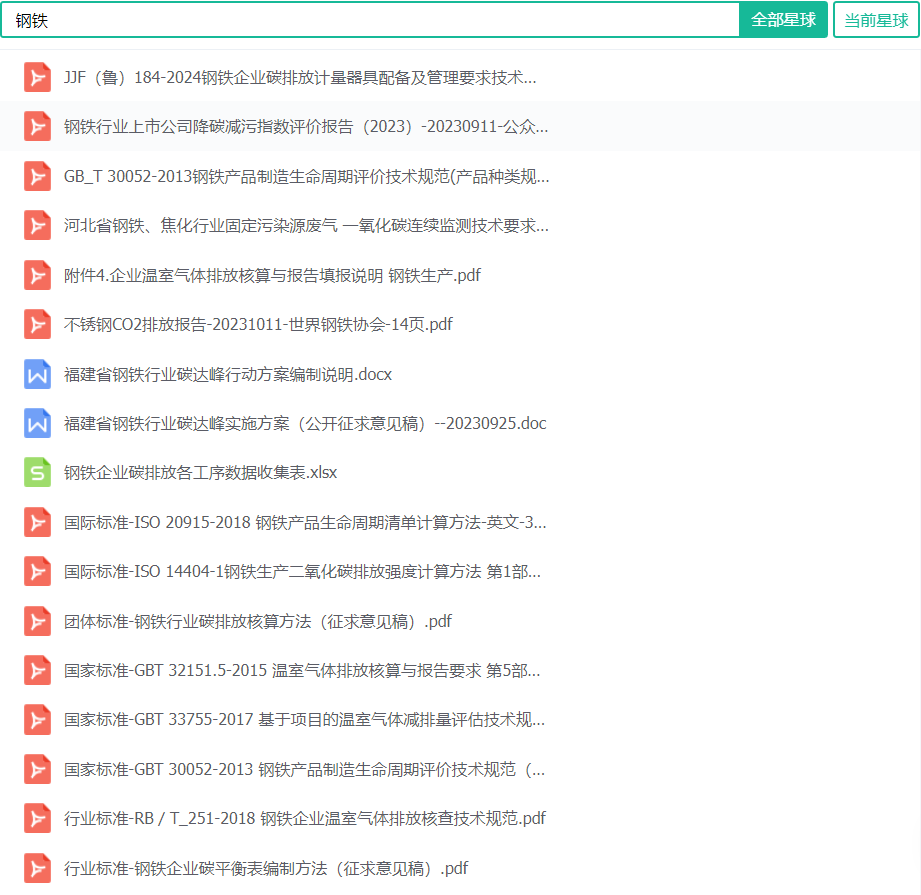Click PDF icon for 河北省钢铁、焦化行业 file

click(x=37, y=226)
